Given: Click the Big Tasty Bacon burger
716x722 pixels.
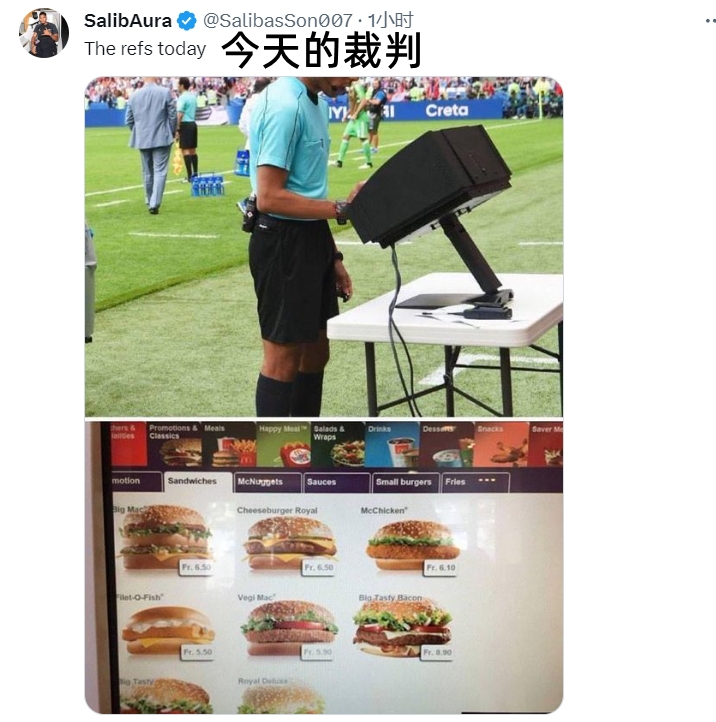Looking at the screenshot, I should [402, 627].
